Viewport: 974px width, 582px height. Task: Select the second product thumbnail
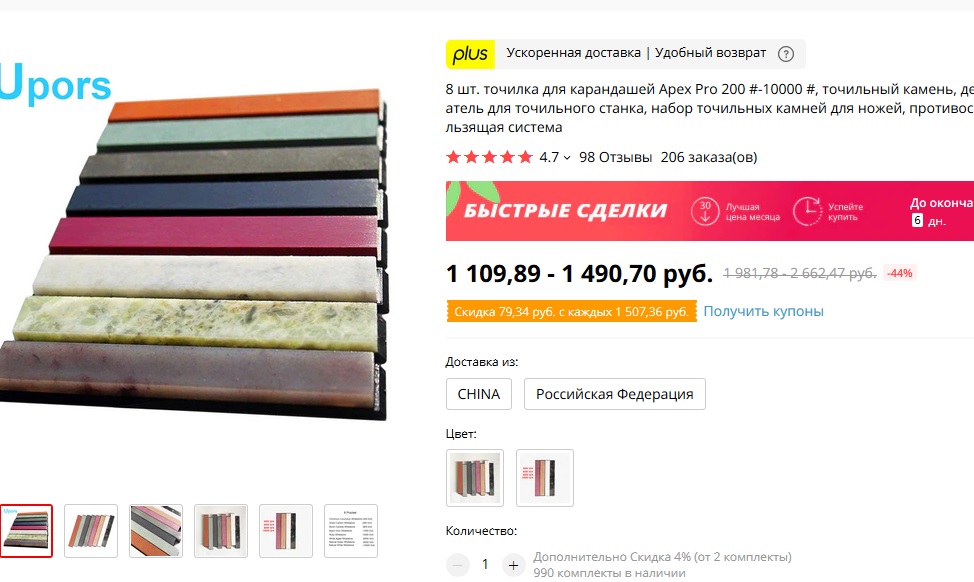click(x=91, y=531)
